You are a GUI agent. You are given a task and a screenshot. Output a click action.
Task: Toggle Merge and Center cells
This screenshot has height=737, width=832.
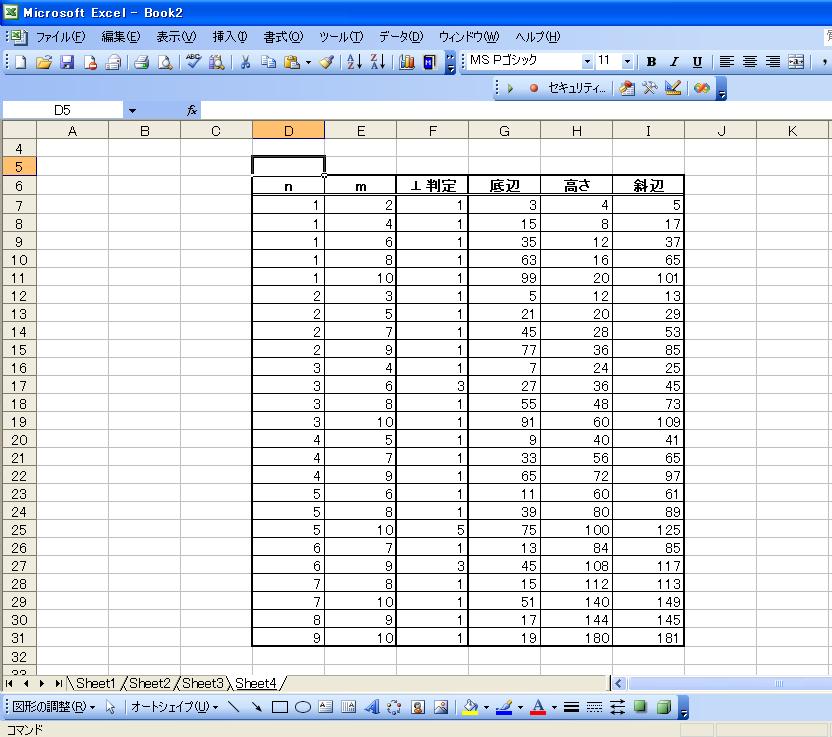(796, 62)
